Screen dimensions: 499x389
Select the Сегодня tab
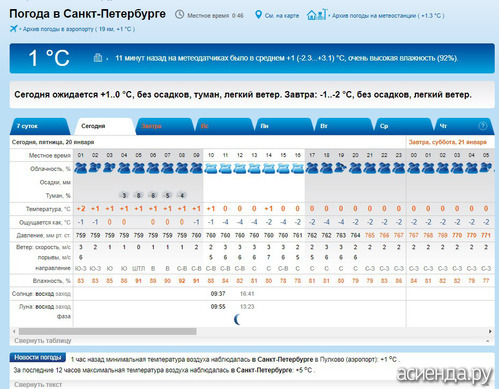105,126
